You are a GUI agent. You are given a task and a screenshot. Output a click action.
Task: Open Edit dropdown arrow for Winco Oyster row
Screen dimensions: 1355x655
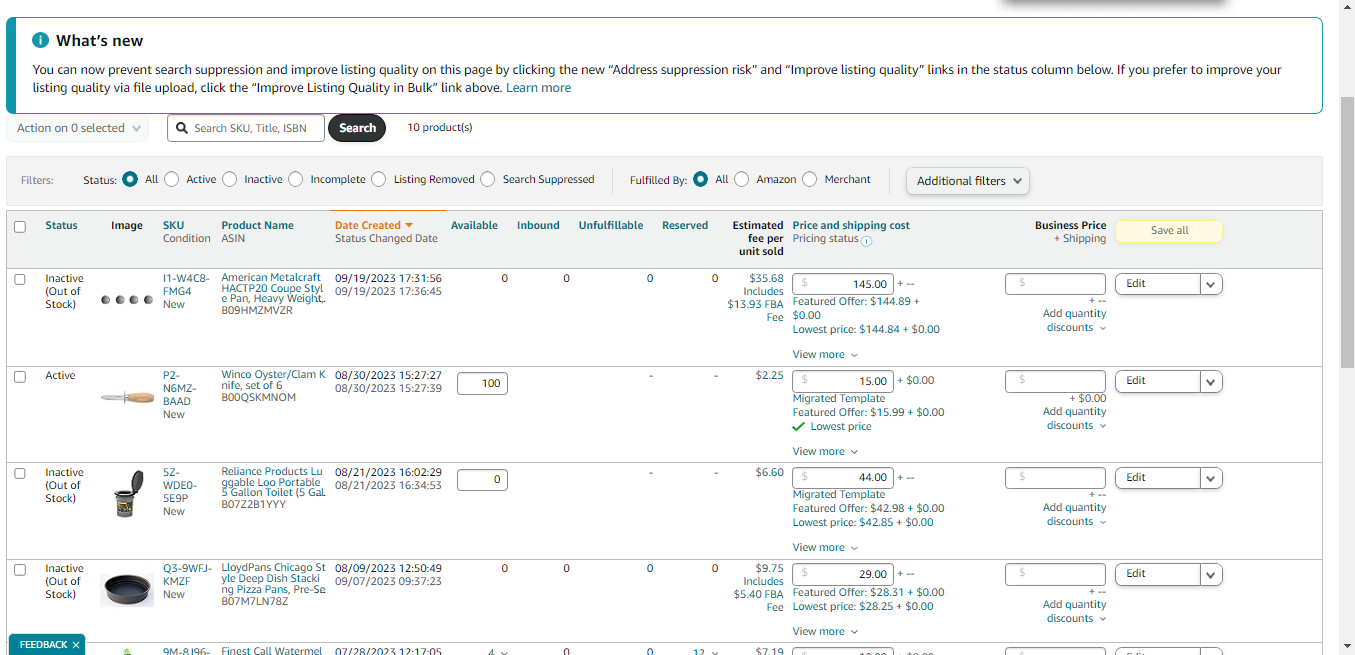point(1211,381)
